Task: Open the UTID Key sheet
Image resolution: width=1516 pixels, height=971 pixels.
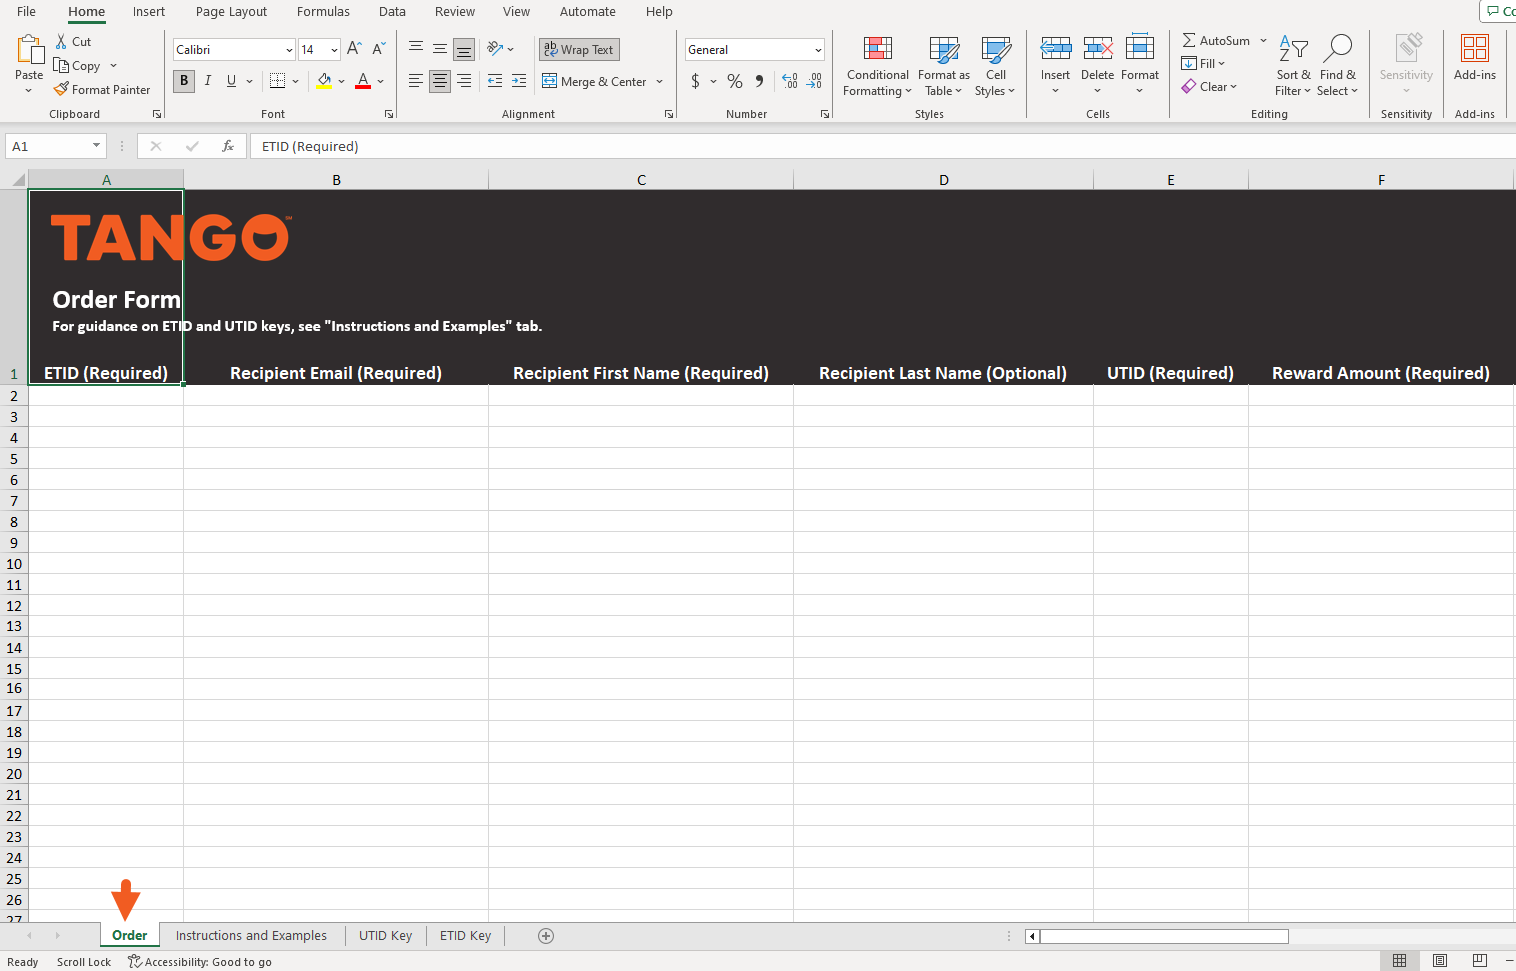Action: [385, 936]
